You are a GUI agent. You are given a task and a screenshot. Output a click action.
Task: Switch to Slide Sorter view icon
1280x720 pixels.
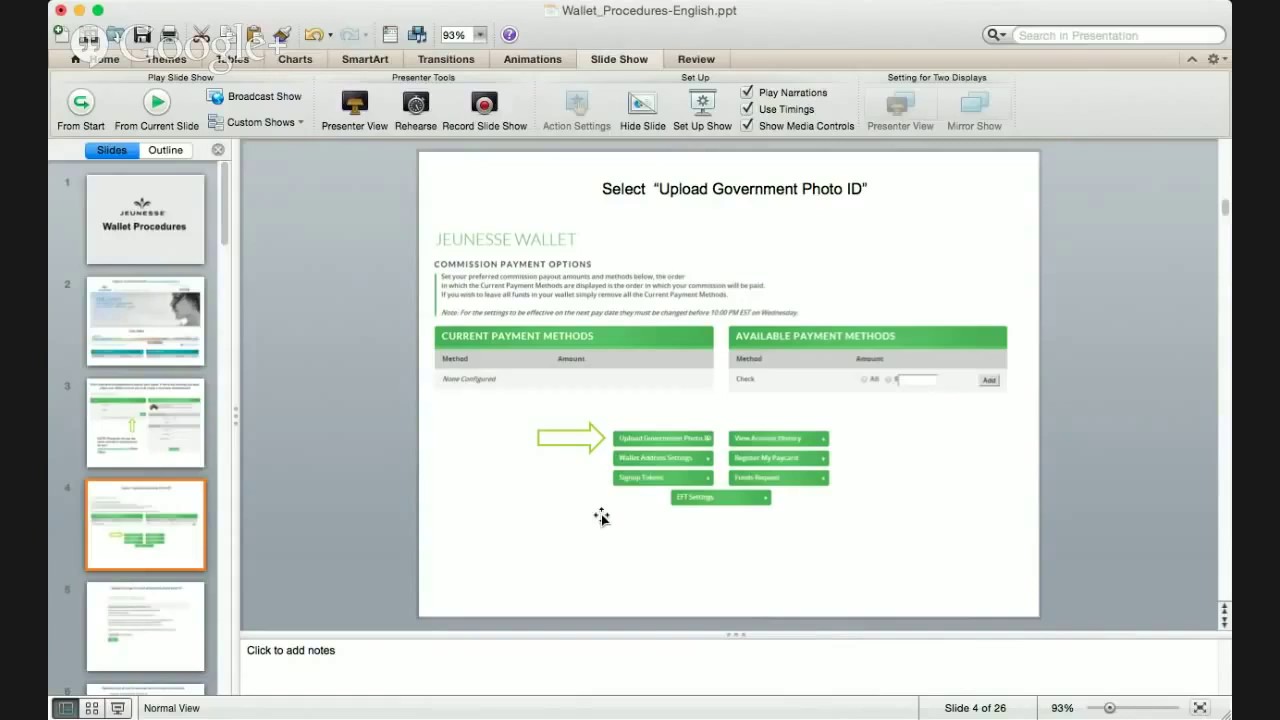point(92,708)
